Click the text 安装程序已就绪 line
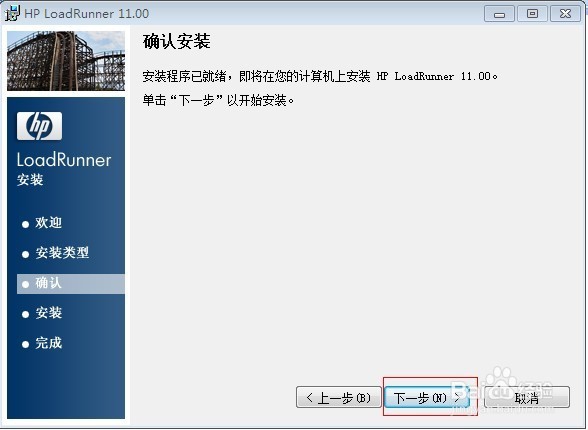 pyautogui.click(x=320, y=76)
